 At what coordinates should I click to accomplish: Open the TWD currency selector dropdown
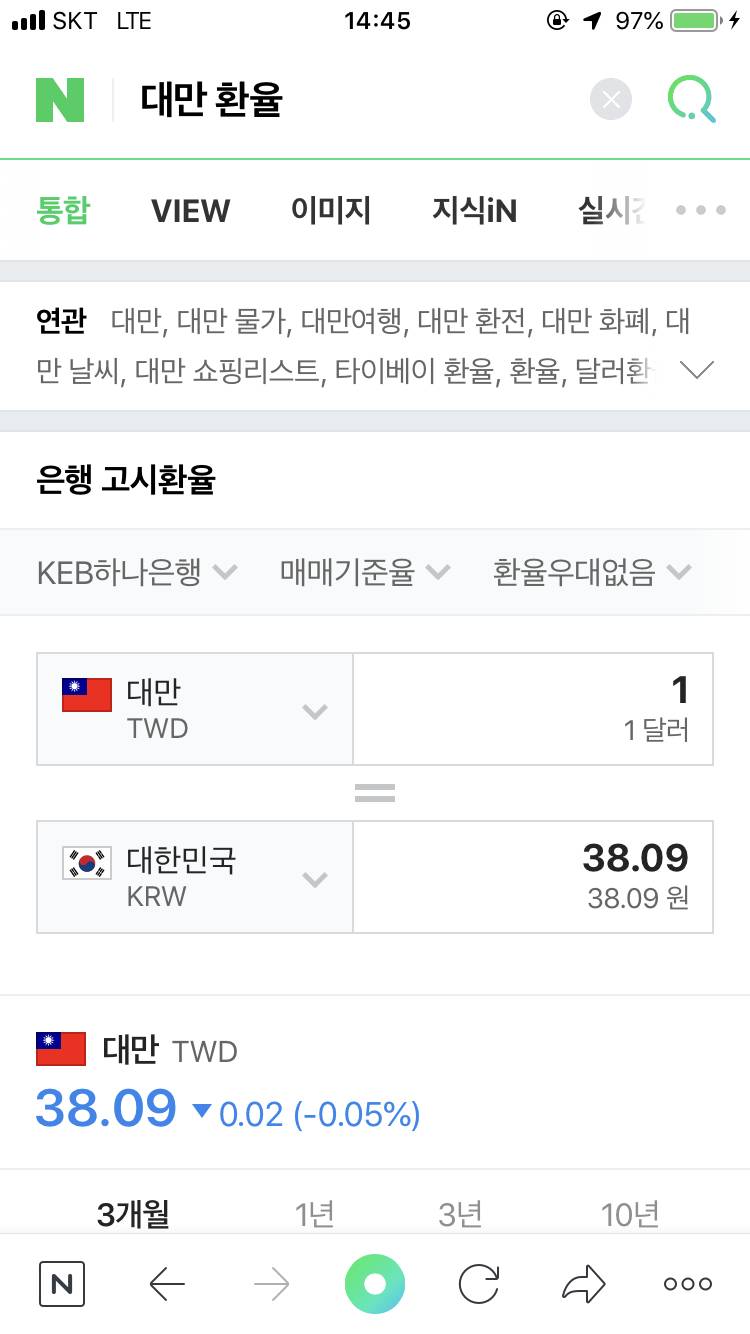coord(315,710)
